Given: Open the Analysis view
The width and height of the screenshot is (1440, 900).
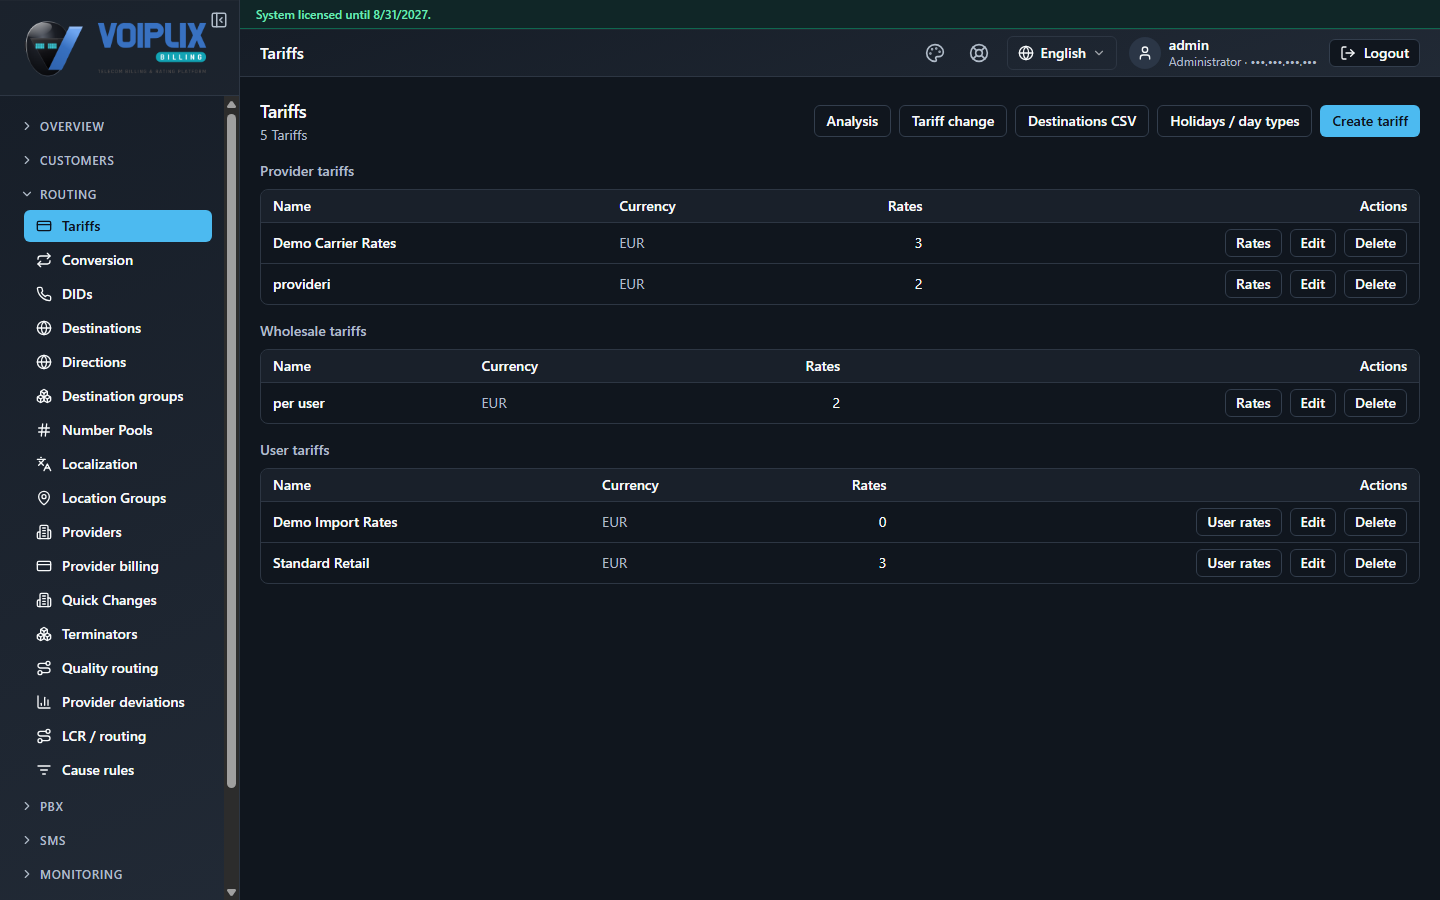Looking at the screenshot, I should [852, 121].
